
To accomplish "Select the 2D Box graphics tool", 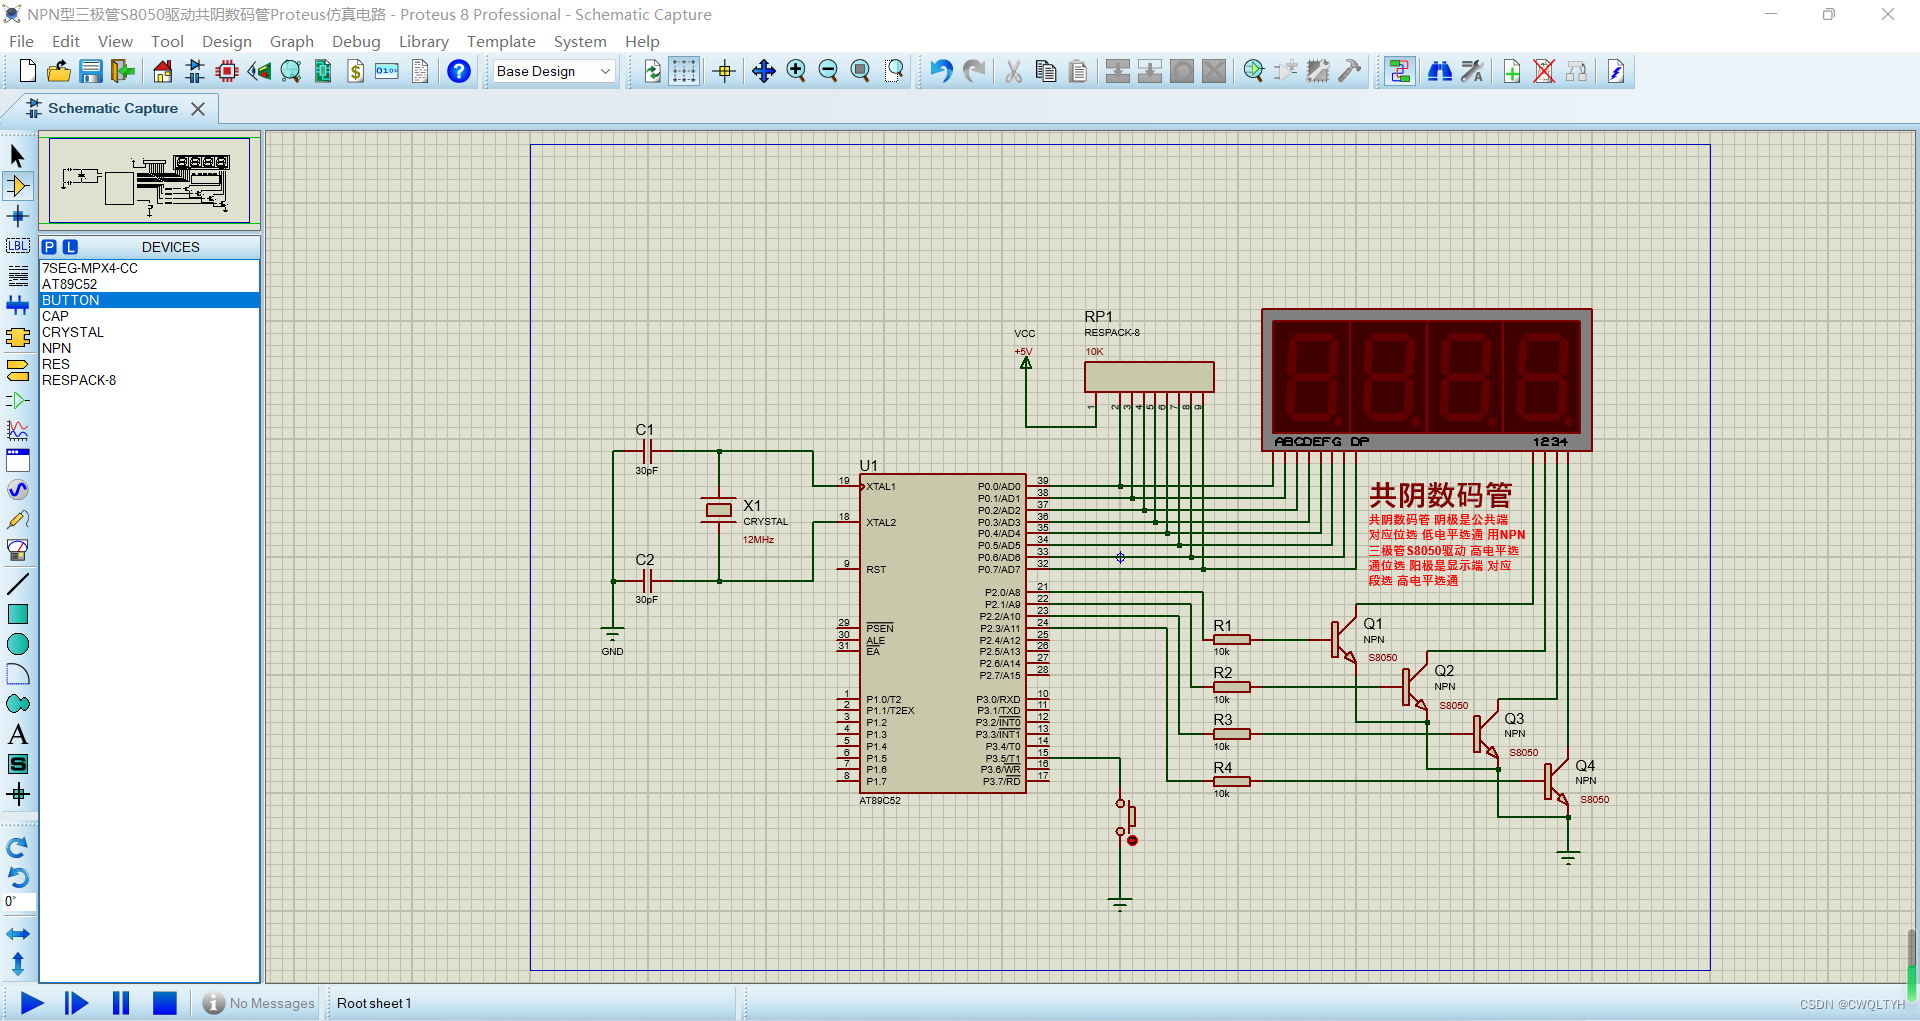I will [x=18, y=614].
